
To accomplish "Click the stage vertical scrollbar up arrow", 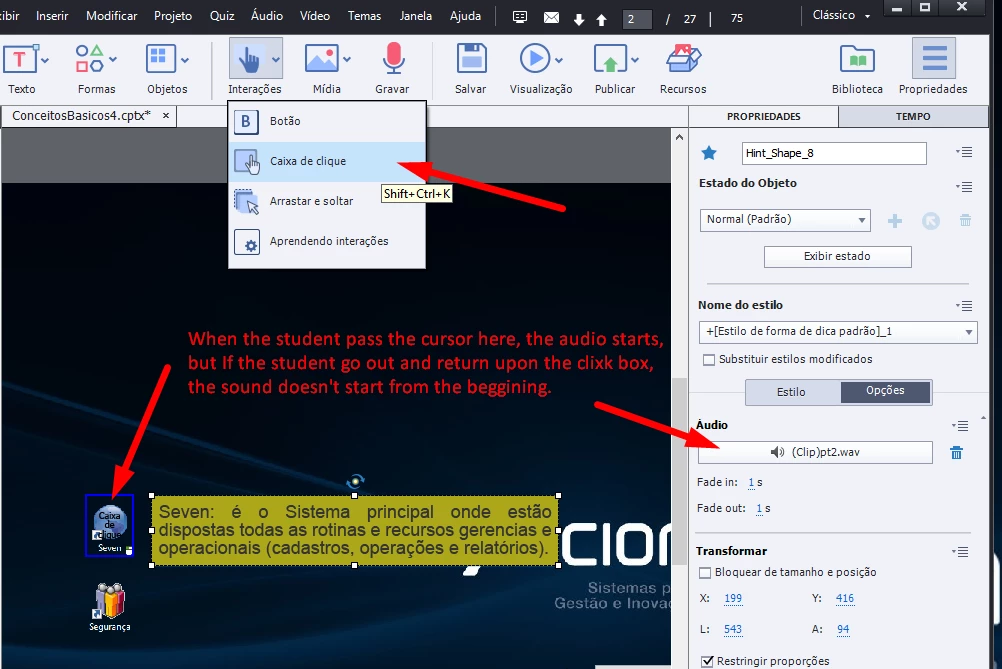I will (679, 137).
